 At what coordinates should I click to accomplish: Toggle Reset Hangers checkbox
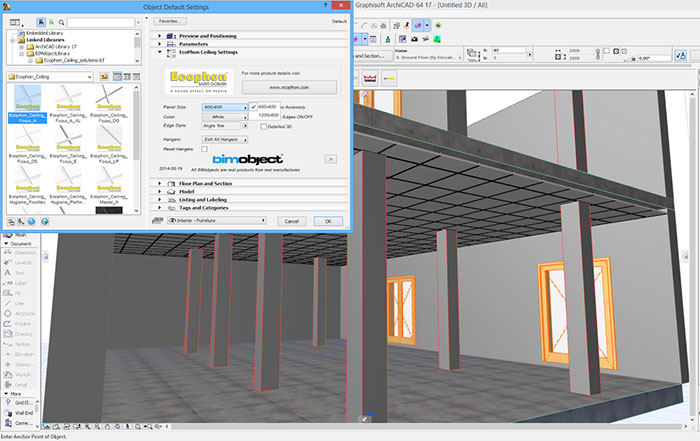[x=204, y=149]
